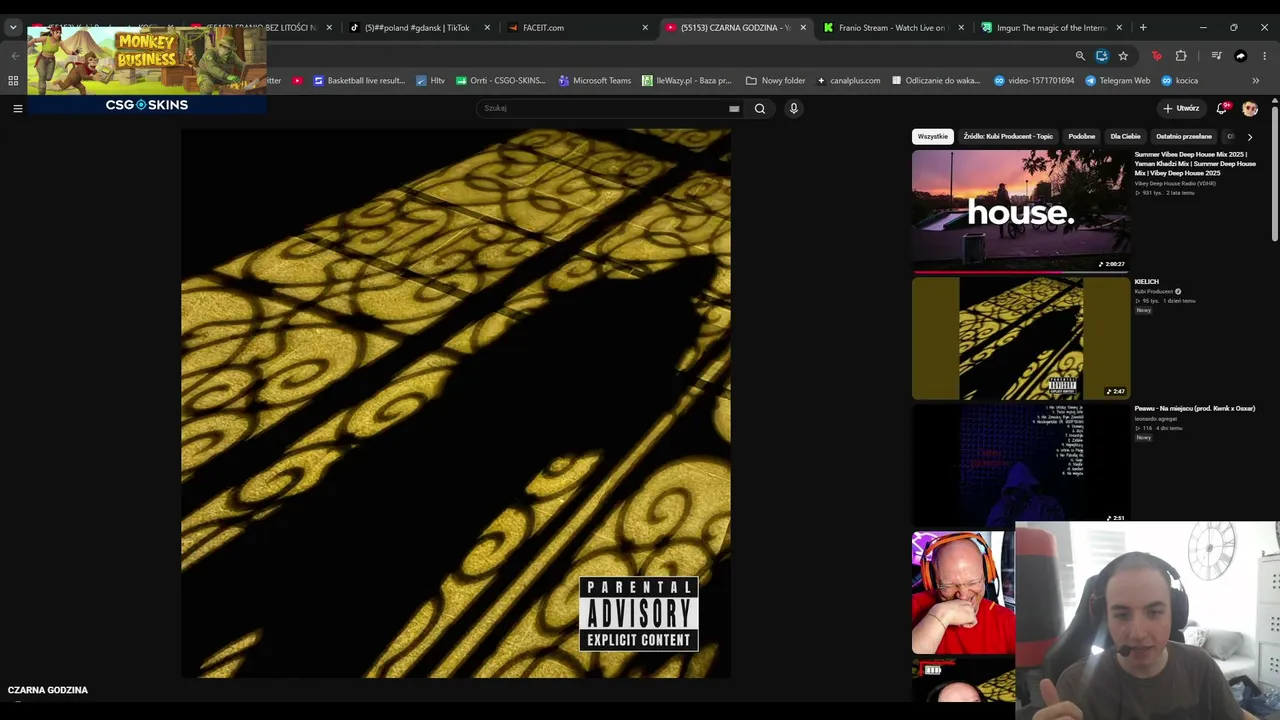Switch to the Imgur browser tab
Screen dimensions: 1280x720
coord(1051,28)
